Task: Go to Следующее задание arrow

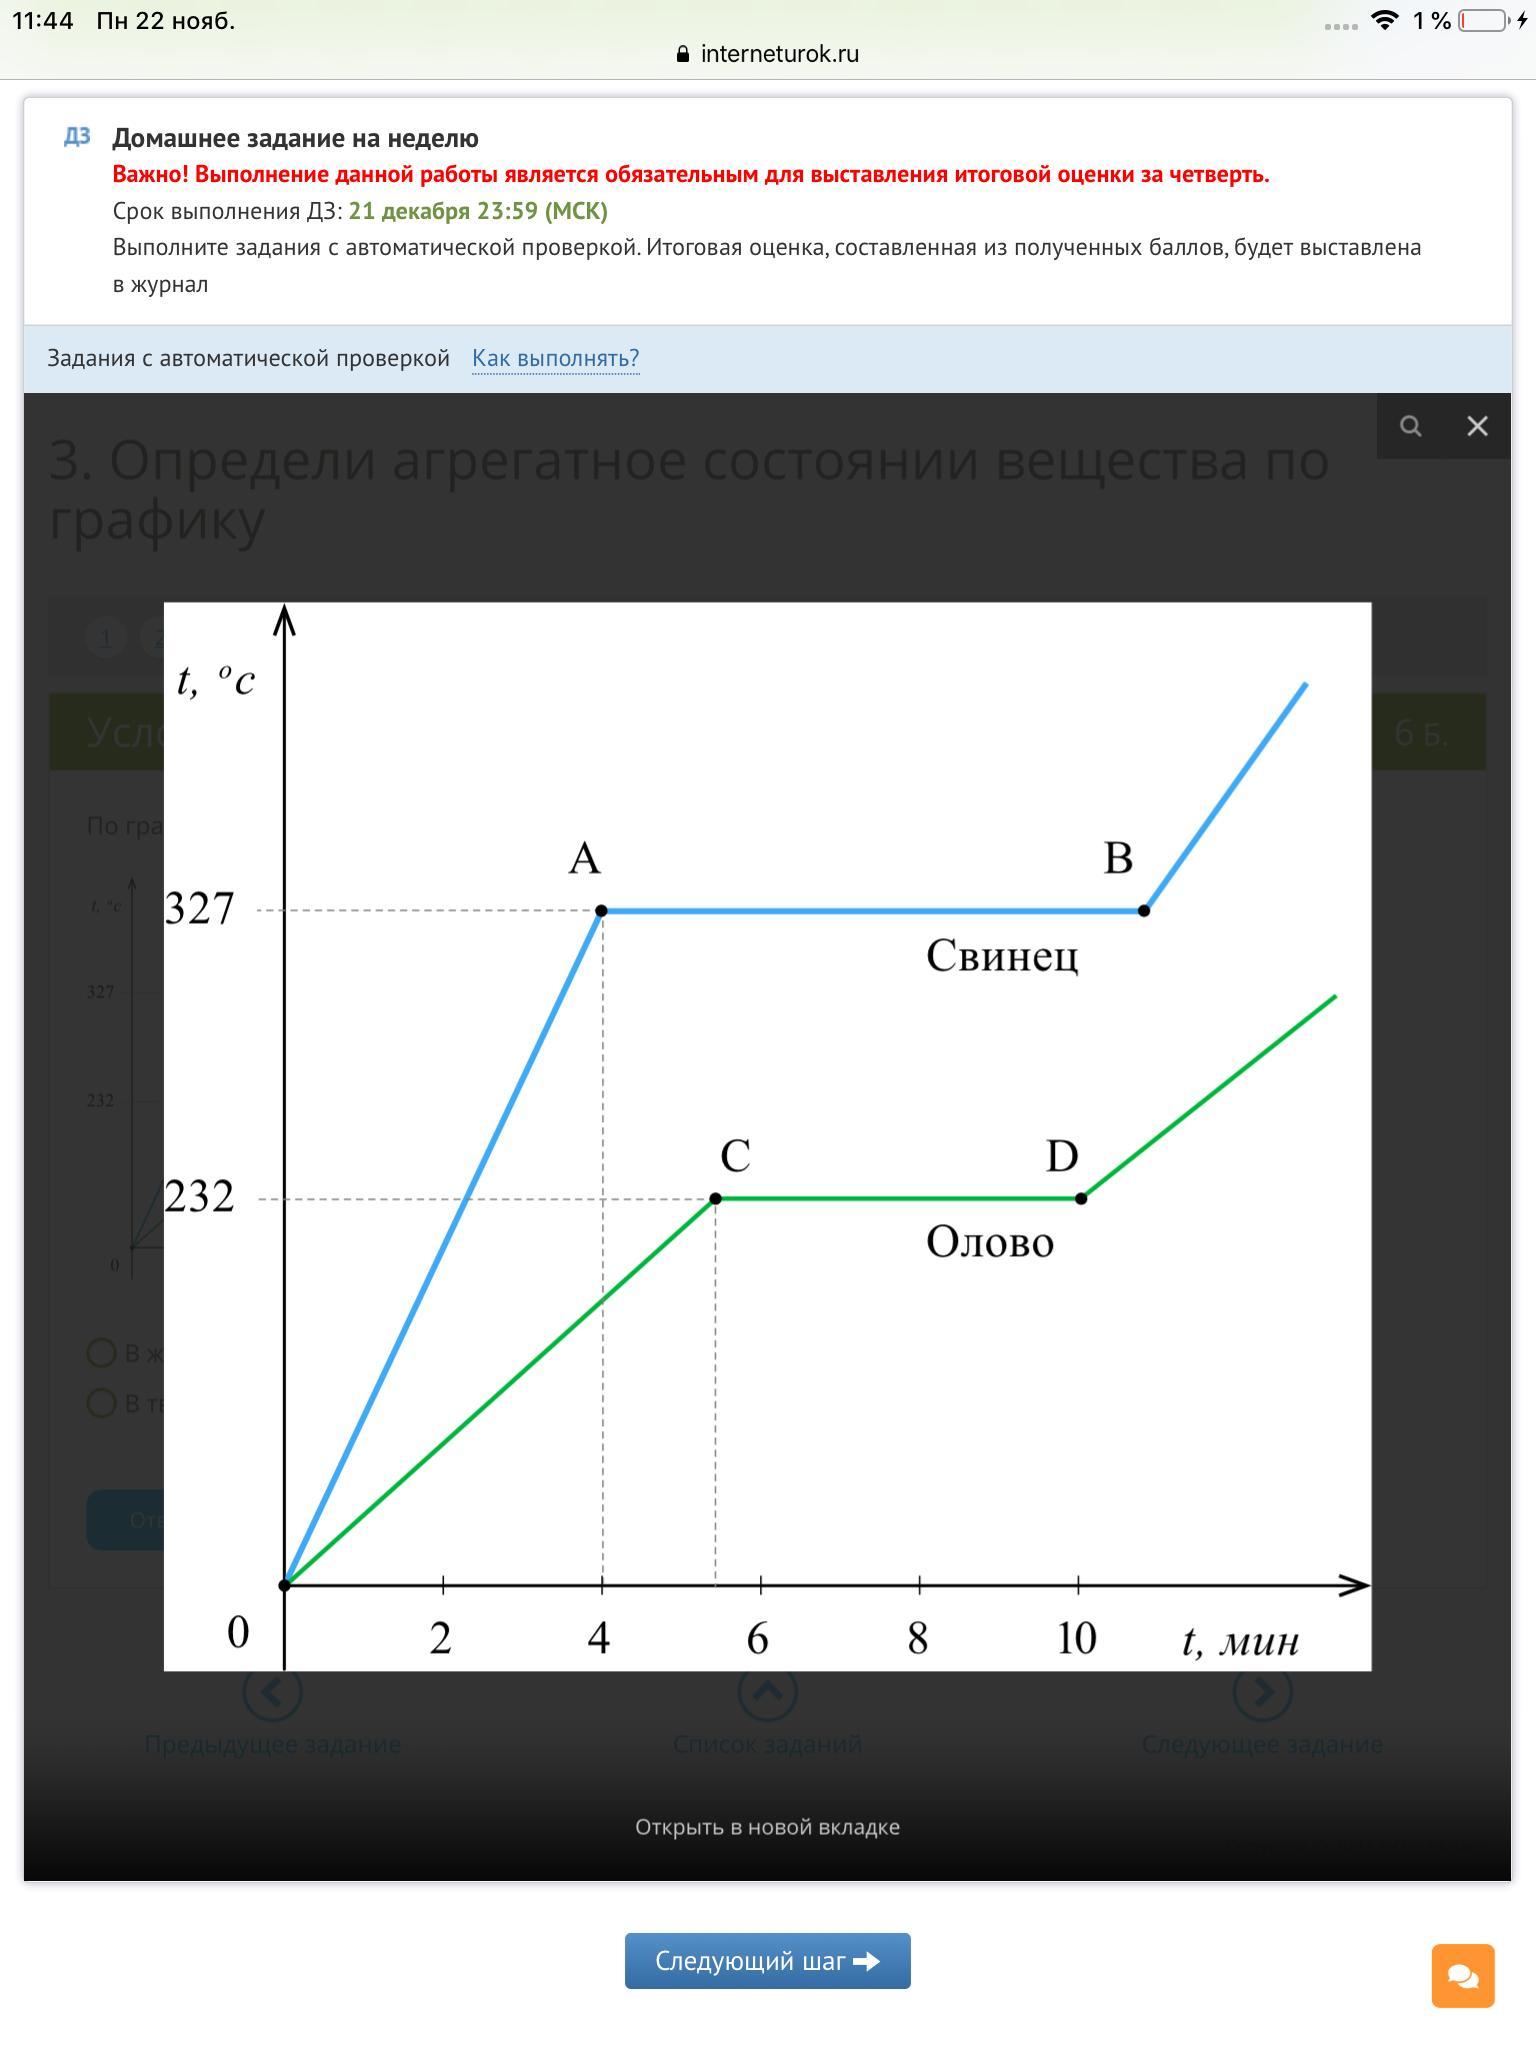Action: point(1262,1692)
